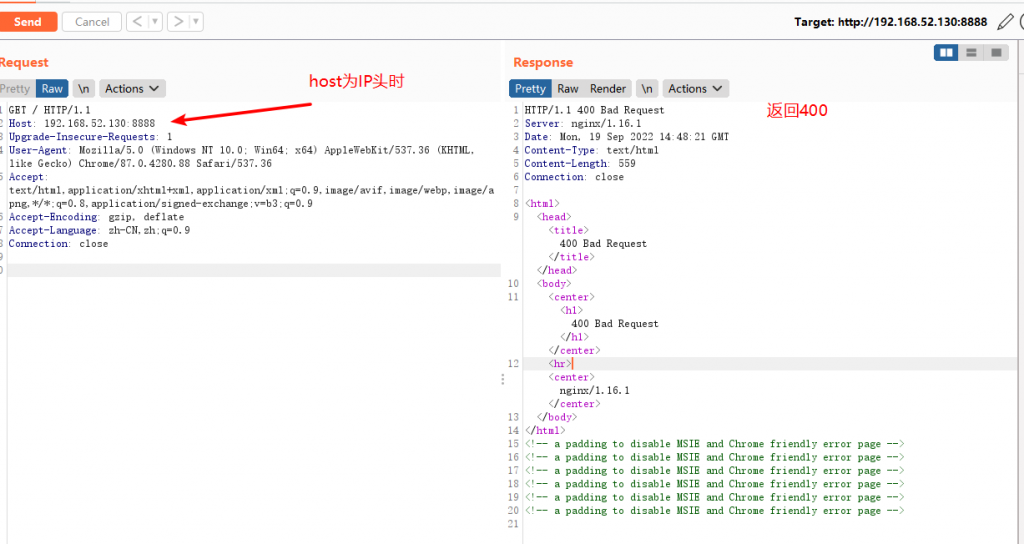Switch to combined single-panel layout view
This screenshot has height=544, width=1024.
pos(996,52)
